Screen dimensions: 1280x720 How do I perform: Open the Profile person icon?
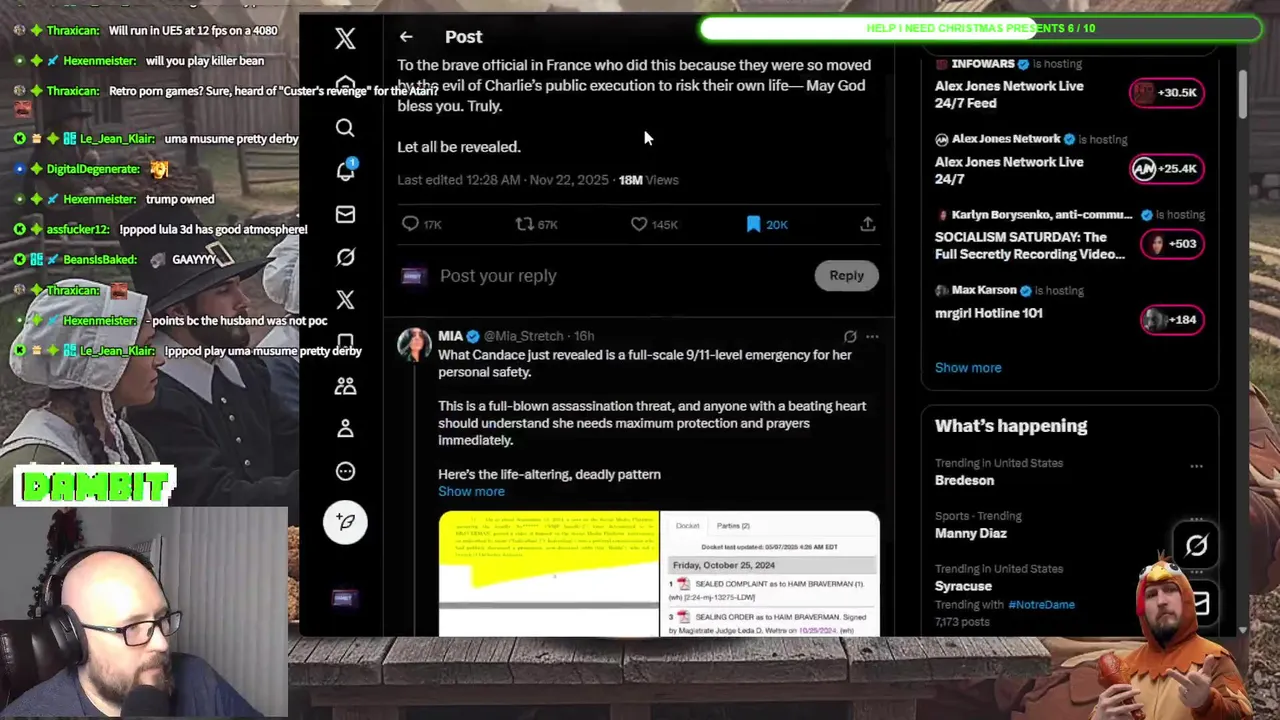point(345,429)
